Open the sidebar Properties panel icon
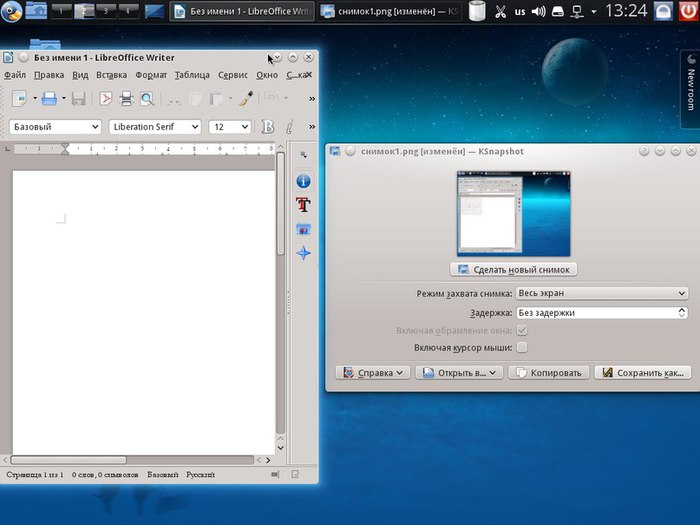 303,181
